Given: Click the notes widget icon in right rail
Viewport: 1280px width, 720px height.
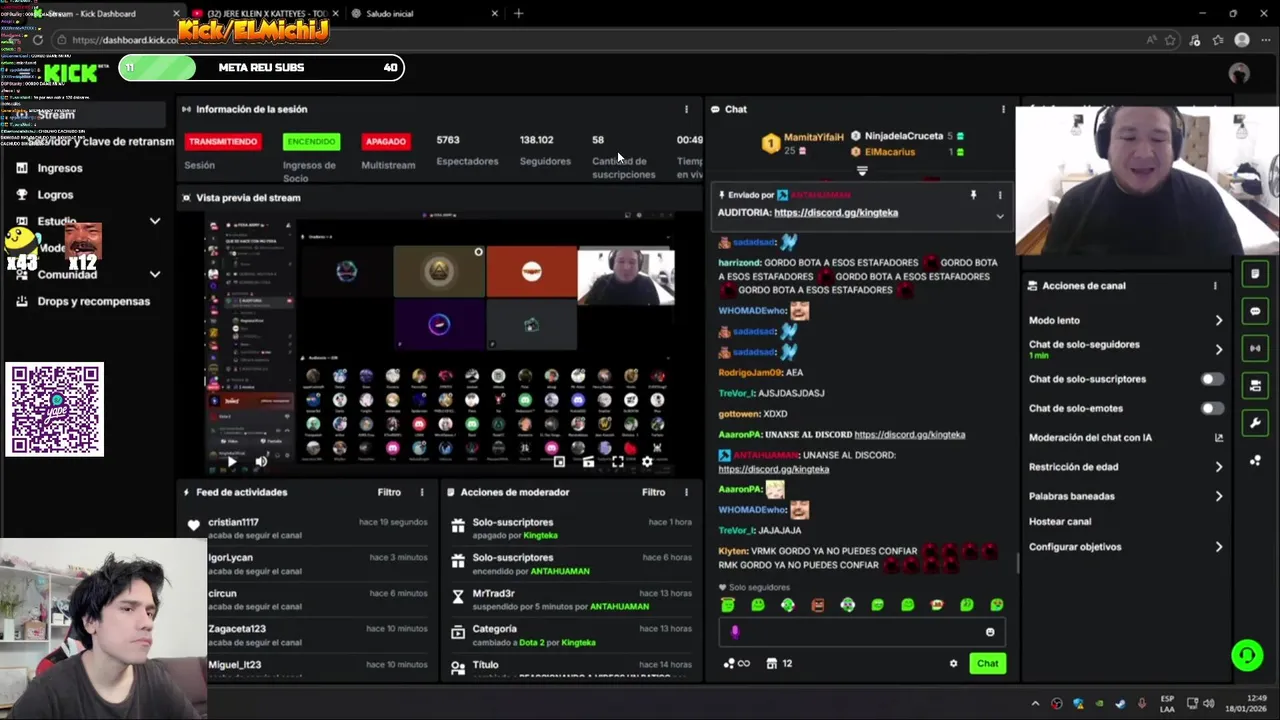Looking at the screenshot, I should (1255, 274).
